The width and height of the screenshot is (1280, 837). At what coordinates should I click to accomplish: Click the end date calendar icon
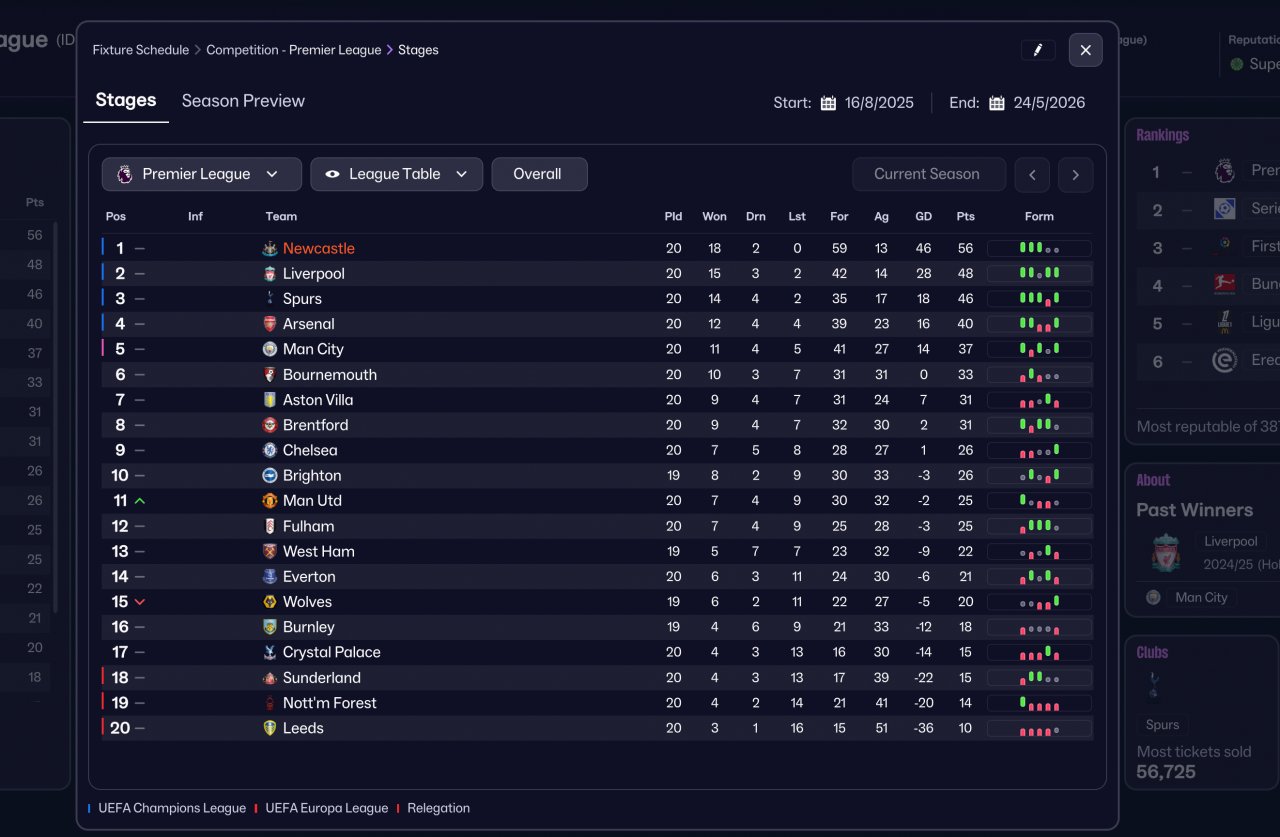[x=997, y=103]
